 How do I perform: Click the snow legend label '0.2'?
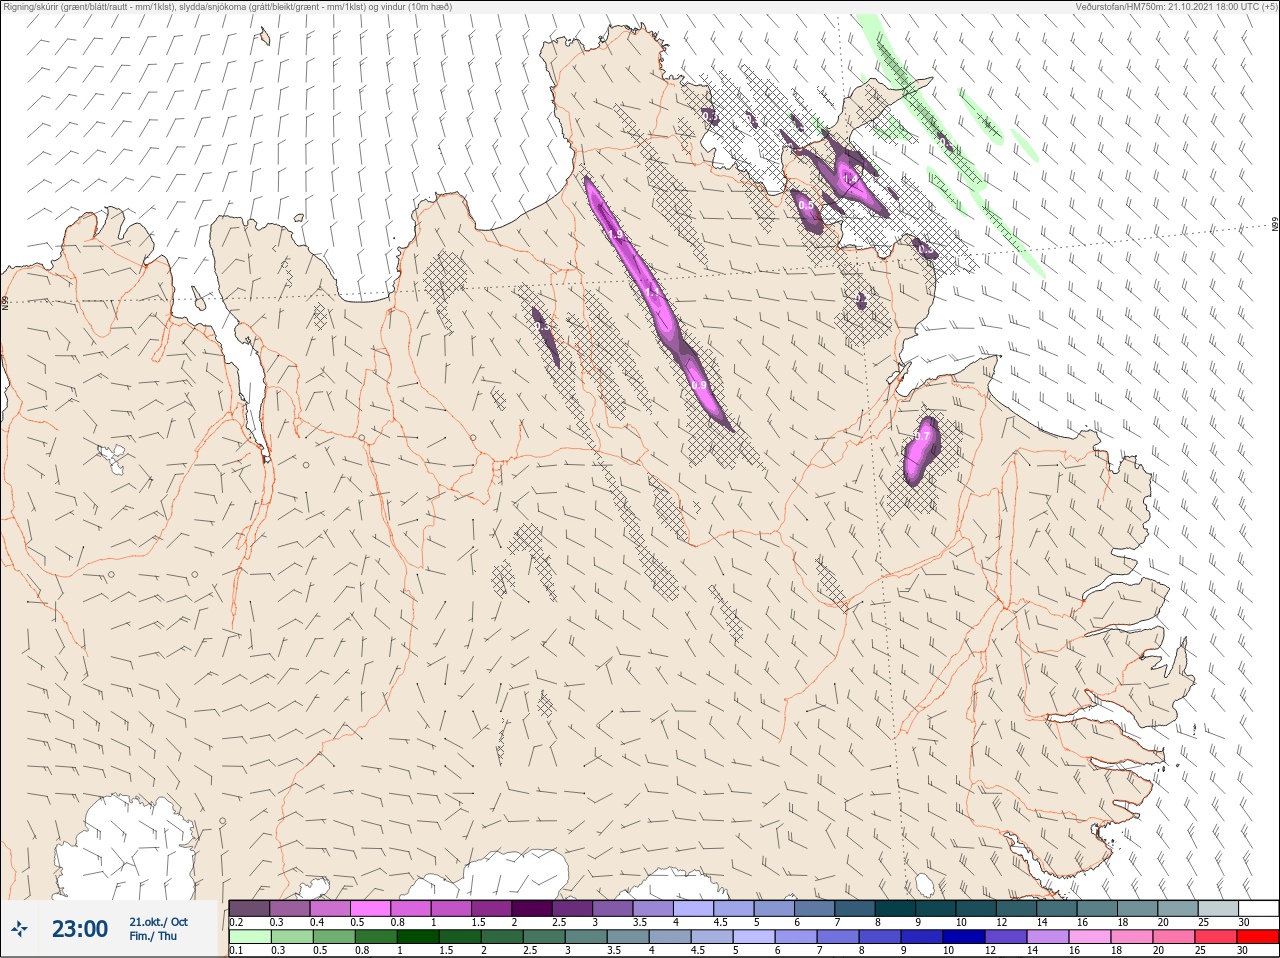(x=237, y=922)
